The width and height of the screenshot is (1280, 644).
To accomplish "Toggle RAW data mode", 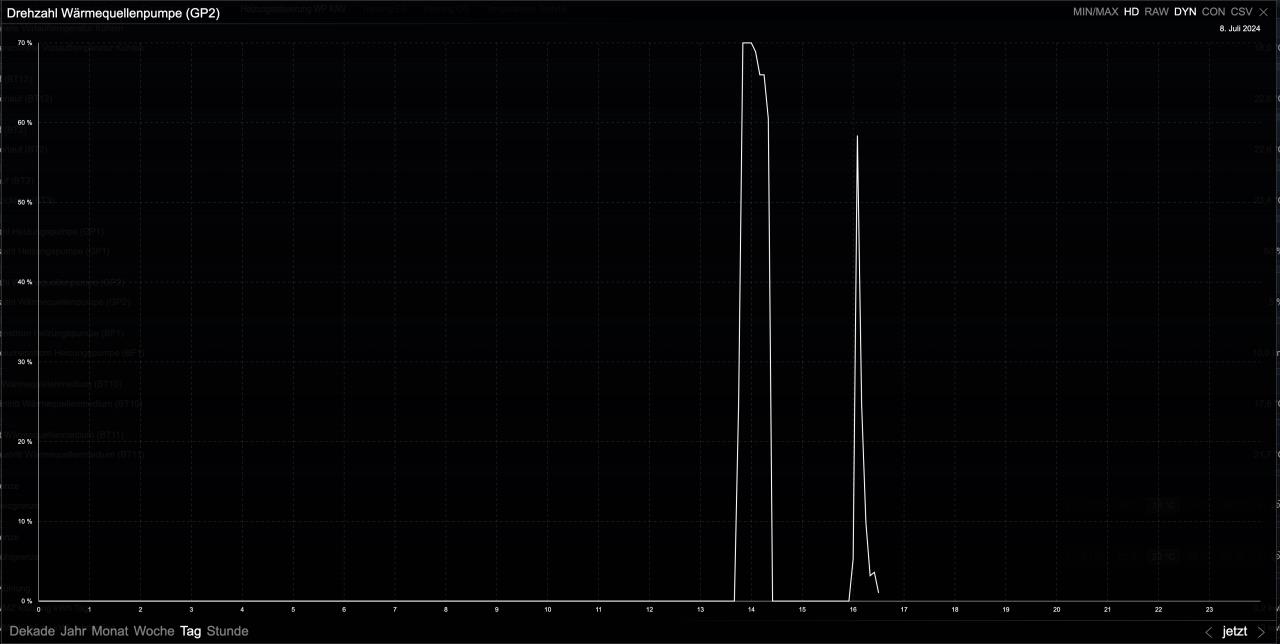I will [1156, 11].
